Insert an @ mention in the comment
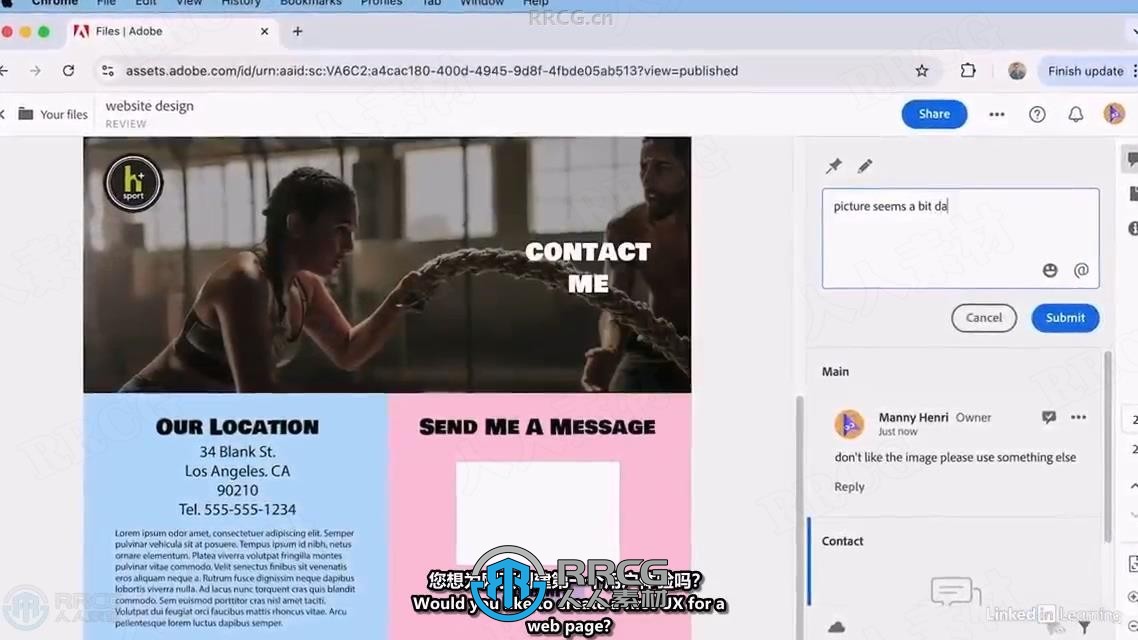Image resolution: width=1138 pixels, height=640 pixels. [1081, 270]
